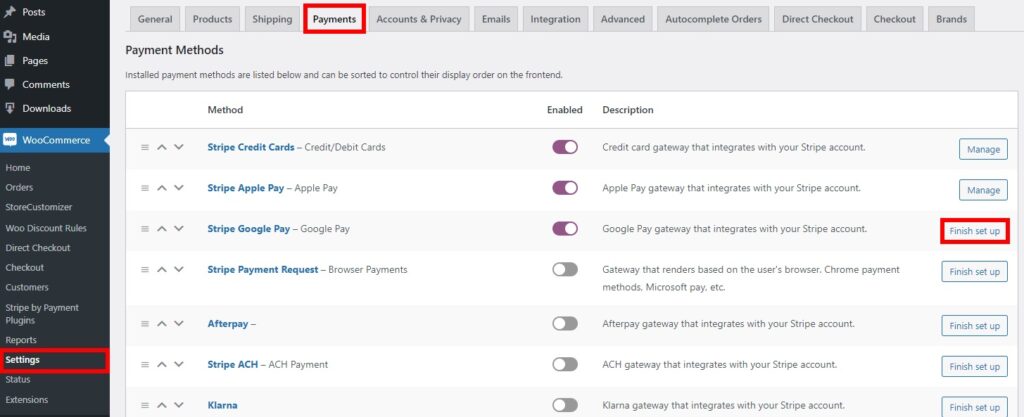
Task: Move Stripe ACH down with arrow
Action: coord(178,364)
